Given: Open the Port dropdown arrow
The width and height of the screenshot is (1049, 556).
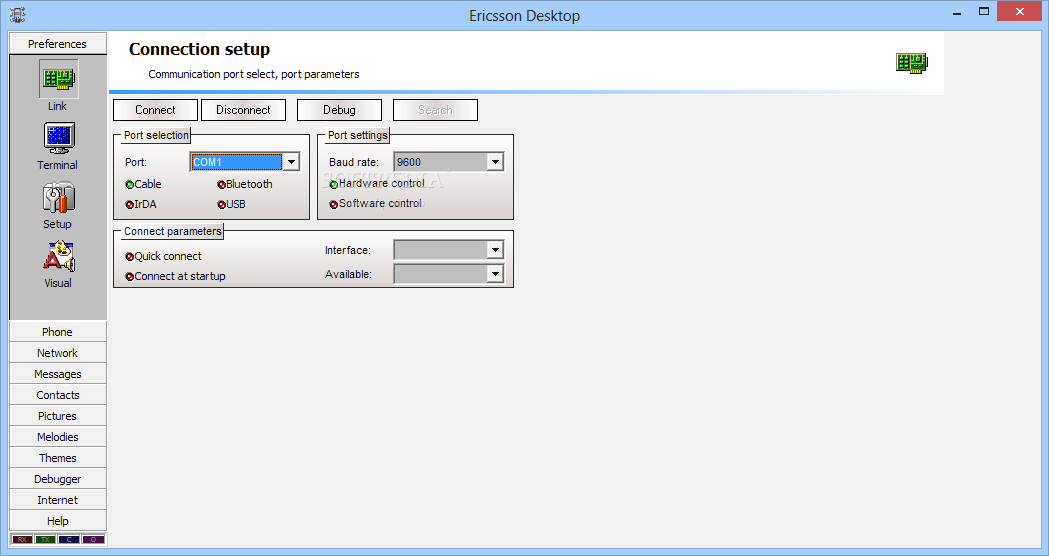Looking at the screenshot, I should click(x=291, y=162).
